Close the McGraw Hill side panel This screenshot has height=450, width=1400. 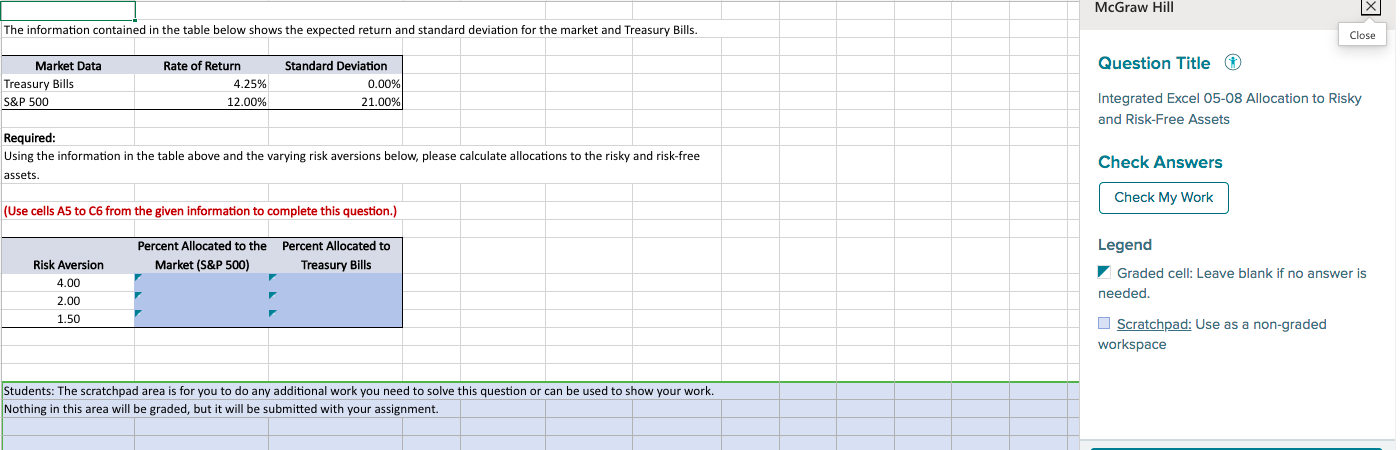pyautogui.click(x=1369, y=7)
